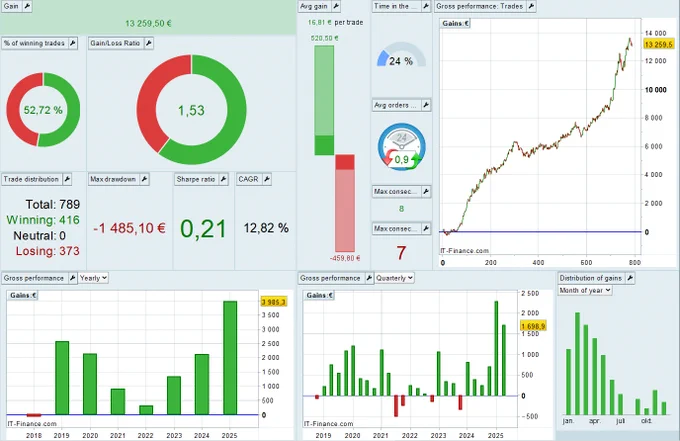Image resolution: width=680 pixels, height=441 pixels.
Task: Click the 520,50 € max gain label
Action: [324, 38]
